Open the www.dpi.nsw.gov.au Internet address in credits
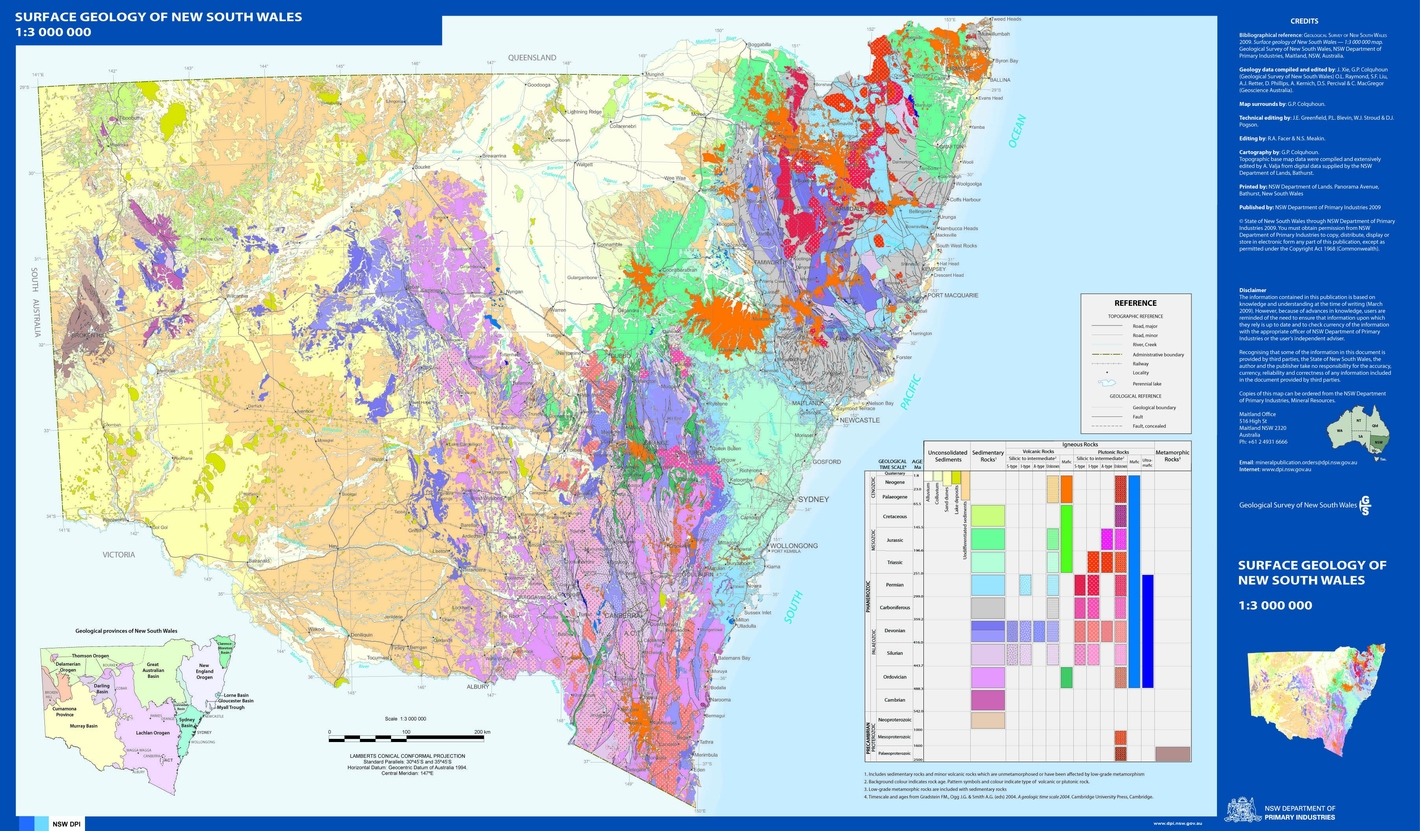The image size is (1420, 831). [x=1287, y=468]
